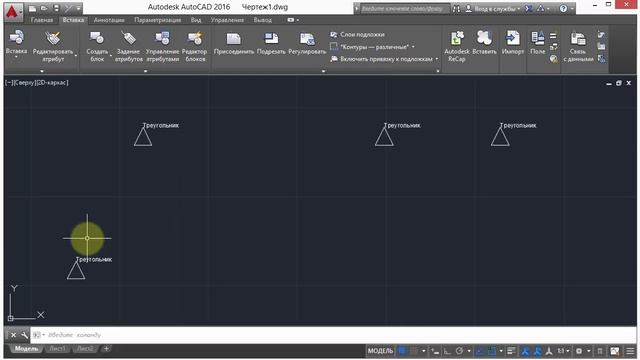Click the New drawing icon in quick access toolbar
The image size is (640, 360).
pyautogui.click(x=33, y=8)
